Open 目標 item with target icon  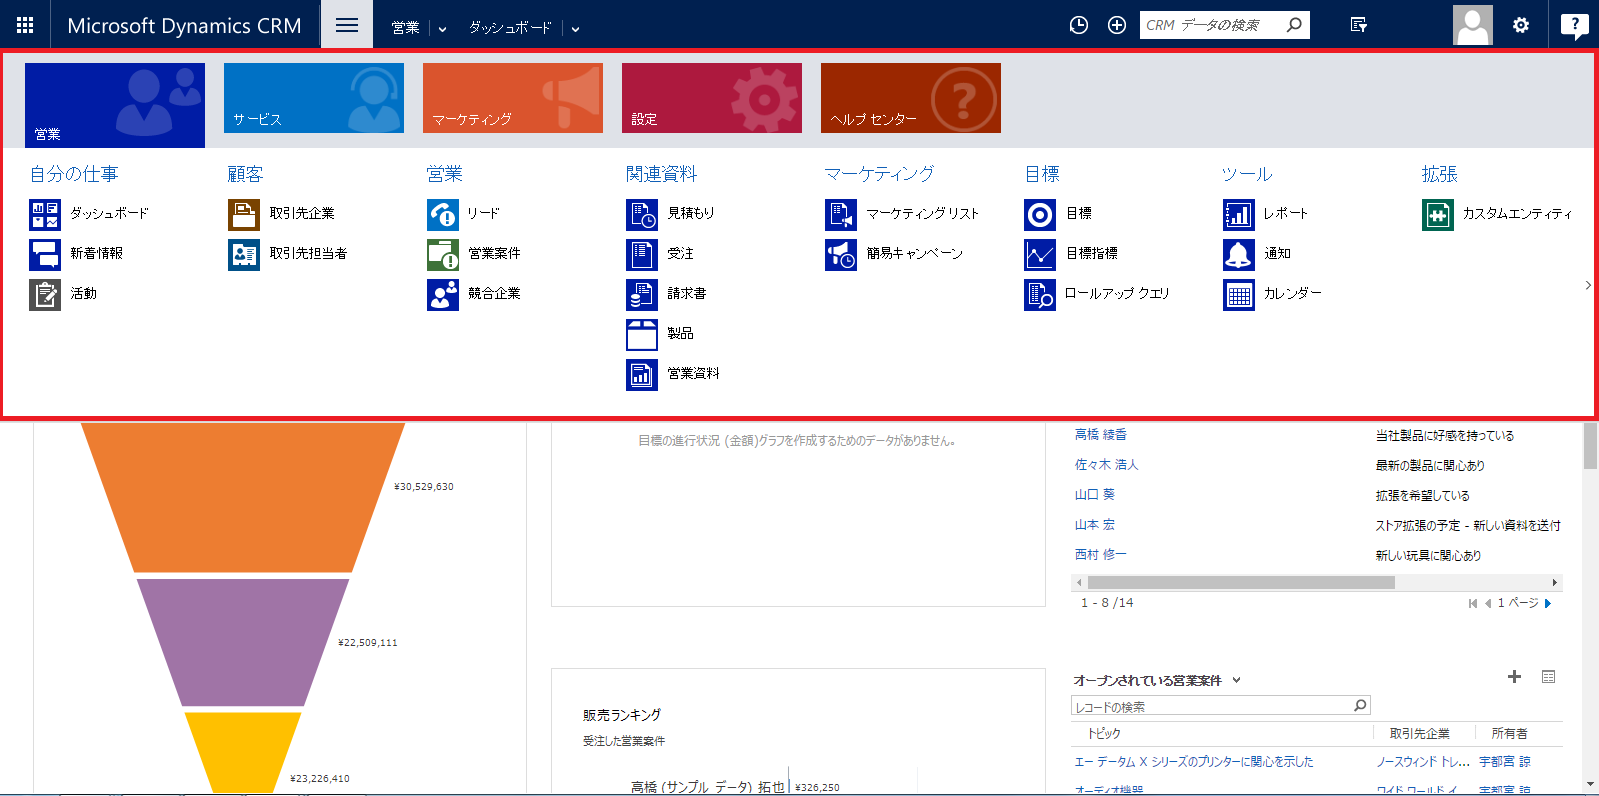pyautogui.click(x=1059, y=214)
